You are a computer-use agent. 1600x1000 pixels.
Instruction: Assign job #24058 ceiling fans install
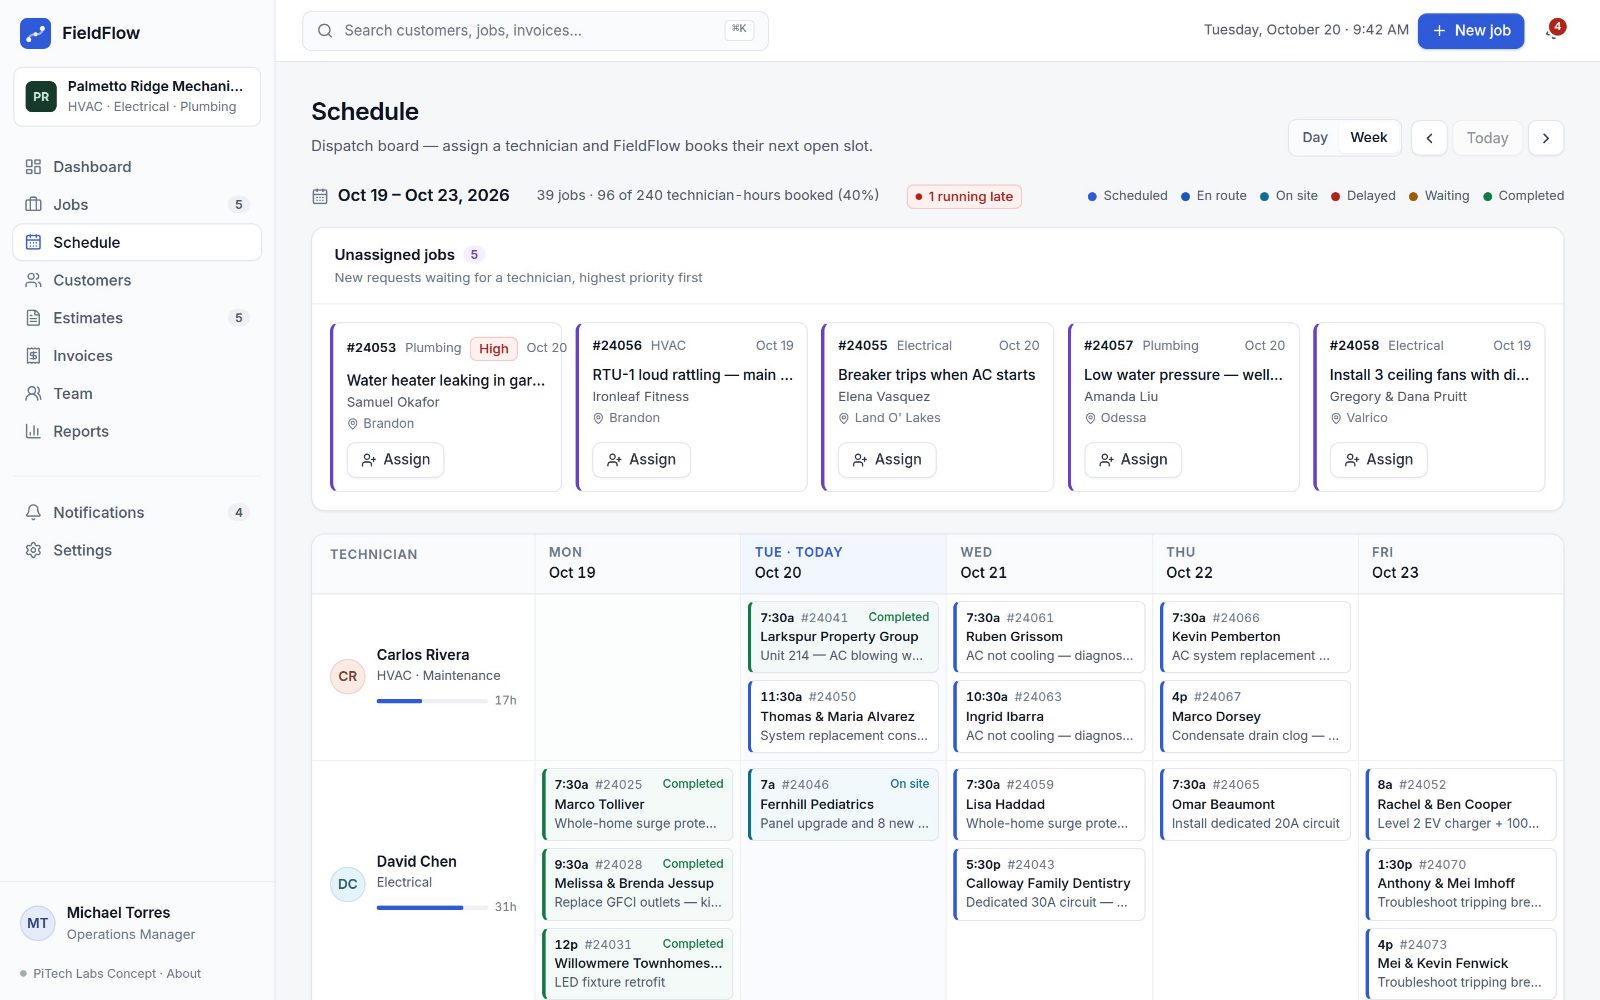[x=1378, y=460]
